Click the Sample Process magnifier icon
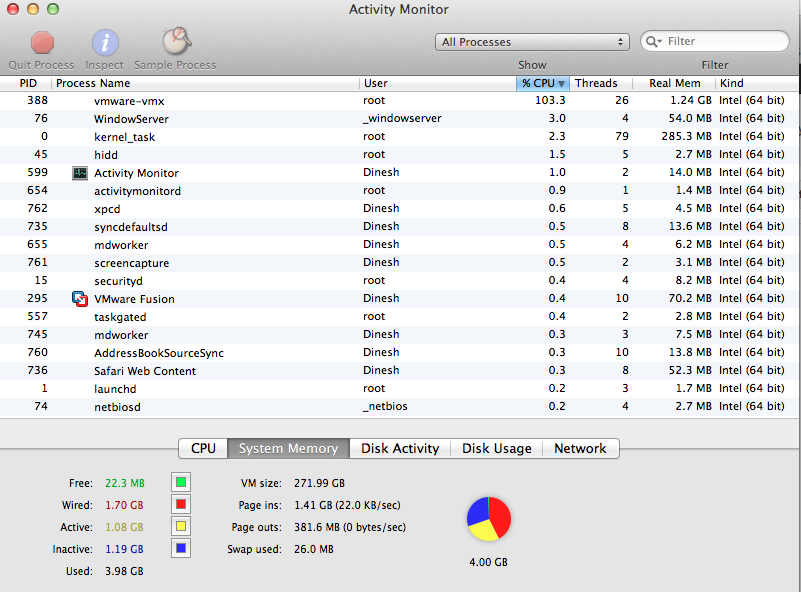This screenshot has height=592, width=801. (x=176, y=41)
